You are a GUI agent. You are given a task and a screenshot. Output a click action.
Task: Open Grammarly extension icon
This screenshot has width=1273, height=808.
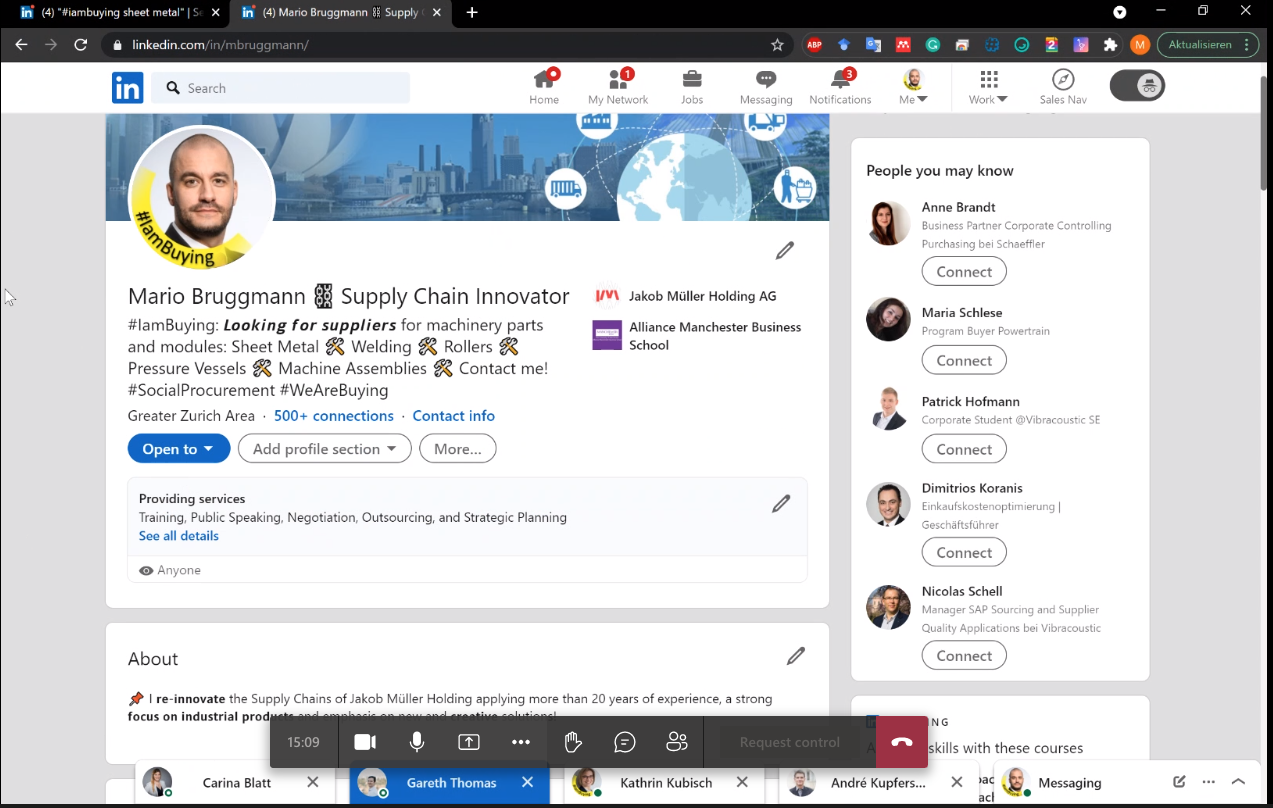[x=933, y=45]
